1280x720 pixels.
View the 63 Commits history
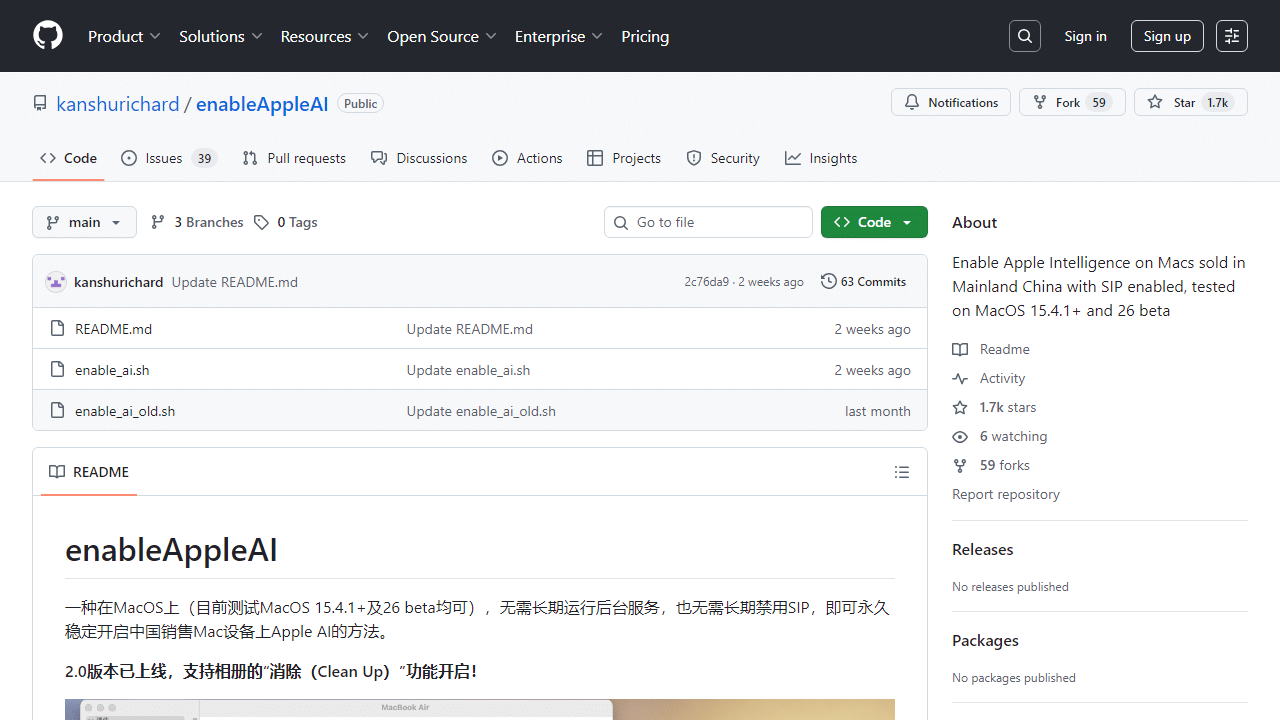(x=863, y=282)
